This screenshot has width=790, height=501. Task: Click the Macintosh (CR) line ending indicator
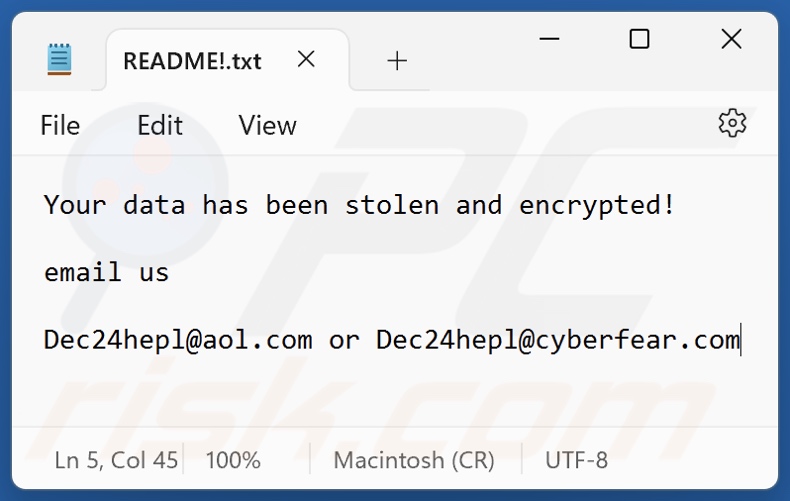click(x=414, y=460)
